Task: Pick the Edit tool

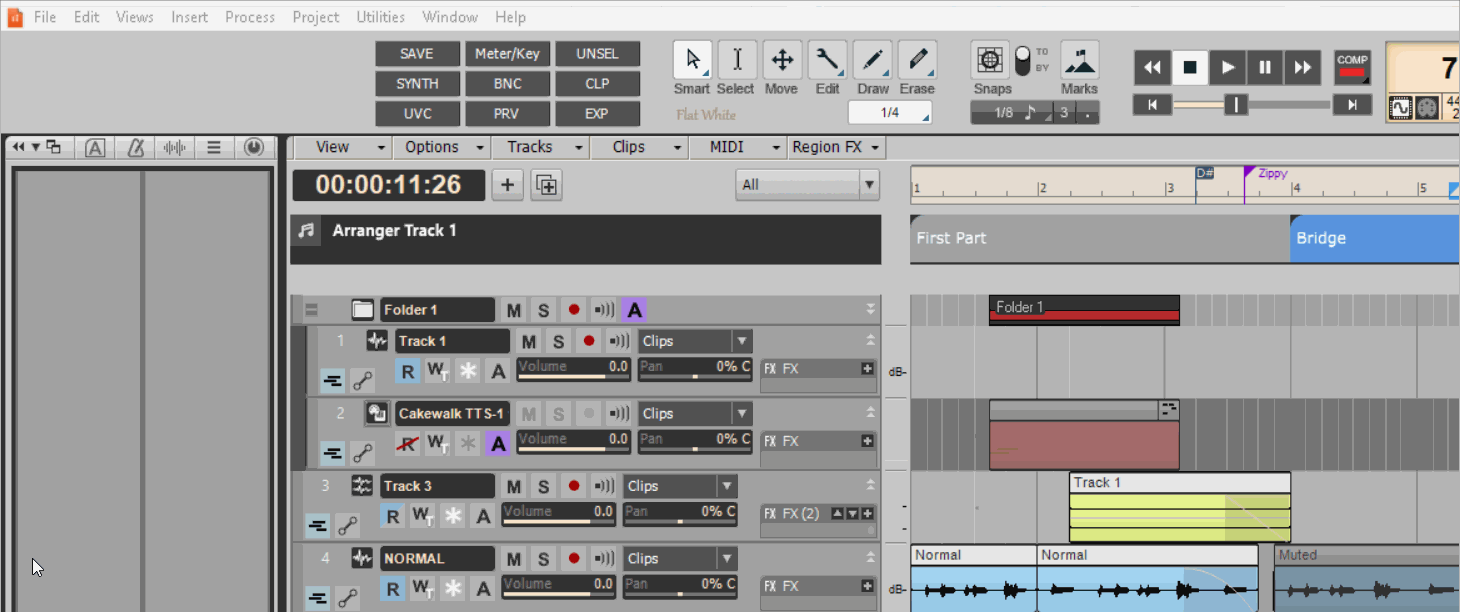Action: click(x=827, y=60)
